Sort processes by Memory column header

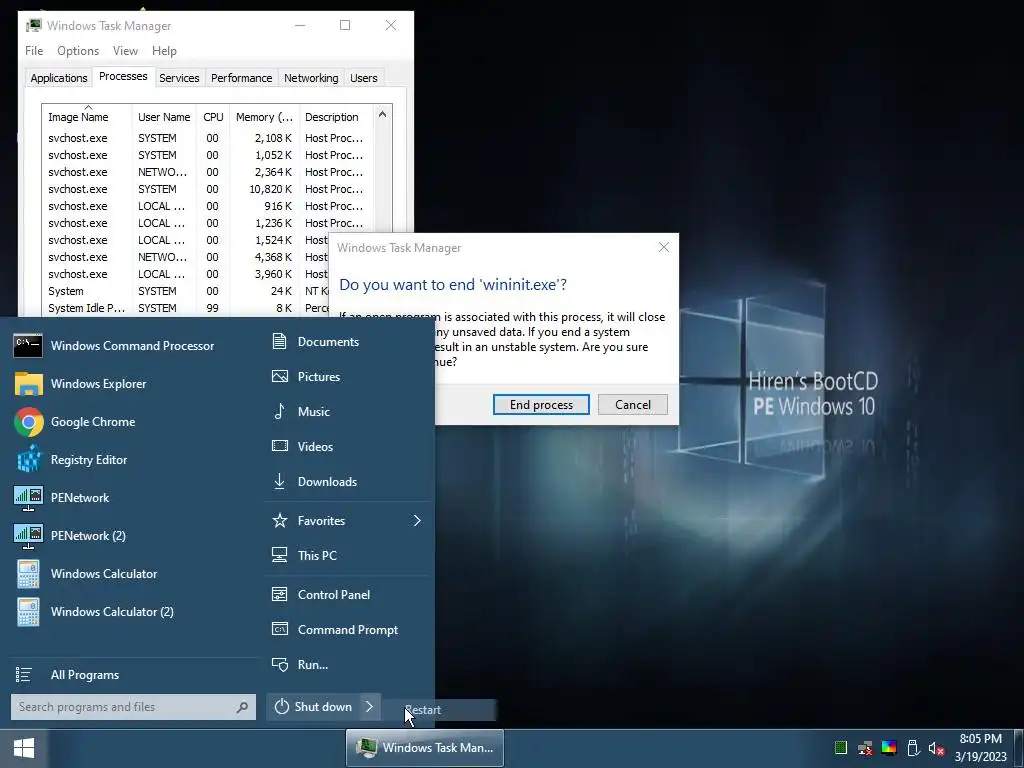pos(264,117)
